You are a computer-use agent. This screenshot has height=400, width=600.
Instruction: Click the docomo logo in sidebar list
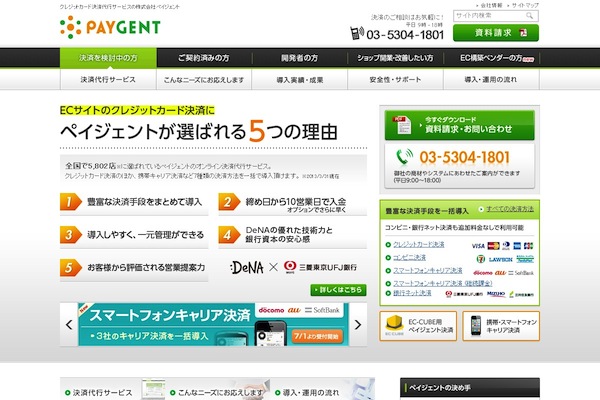coord(483,273)
